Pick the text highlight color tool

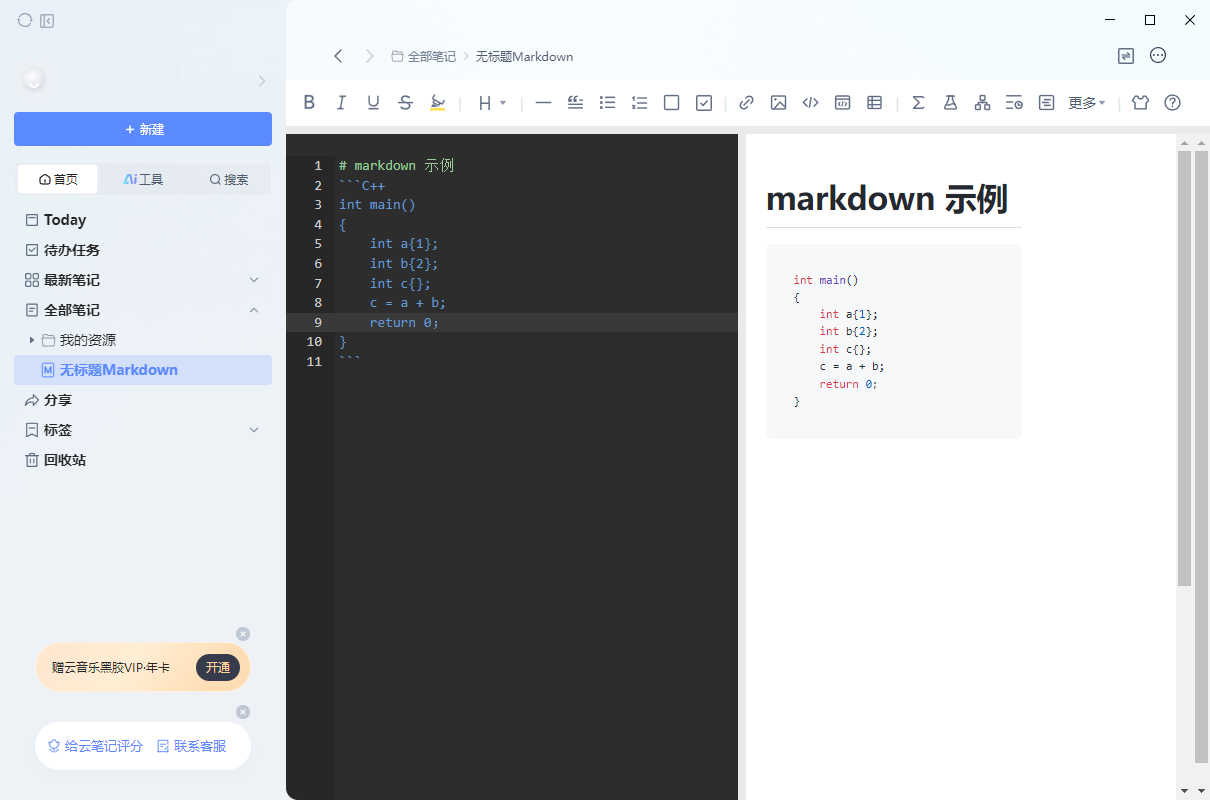(x=437, y=102)
